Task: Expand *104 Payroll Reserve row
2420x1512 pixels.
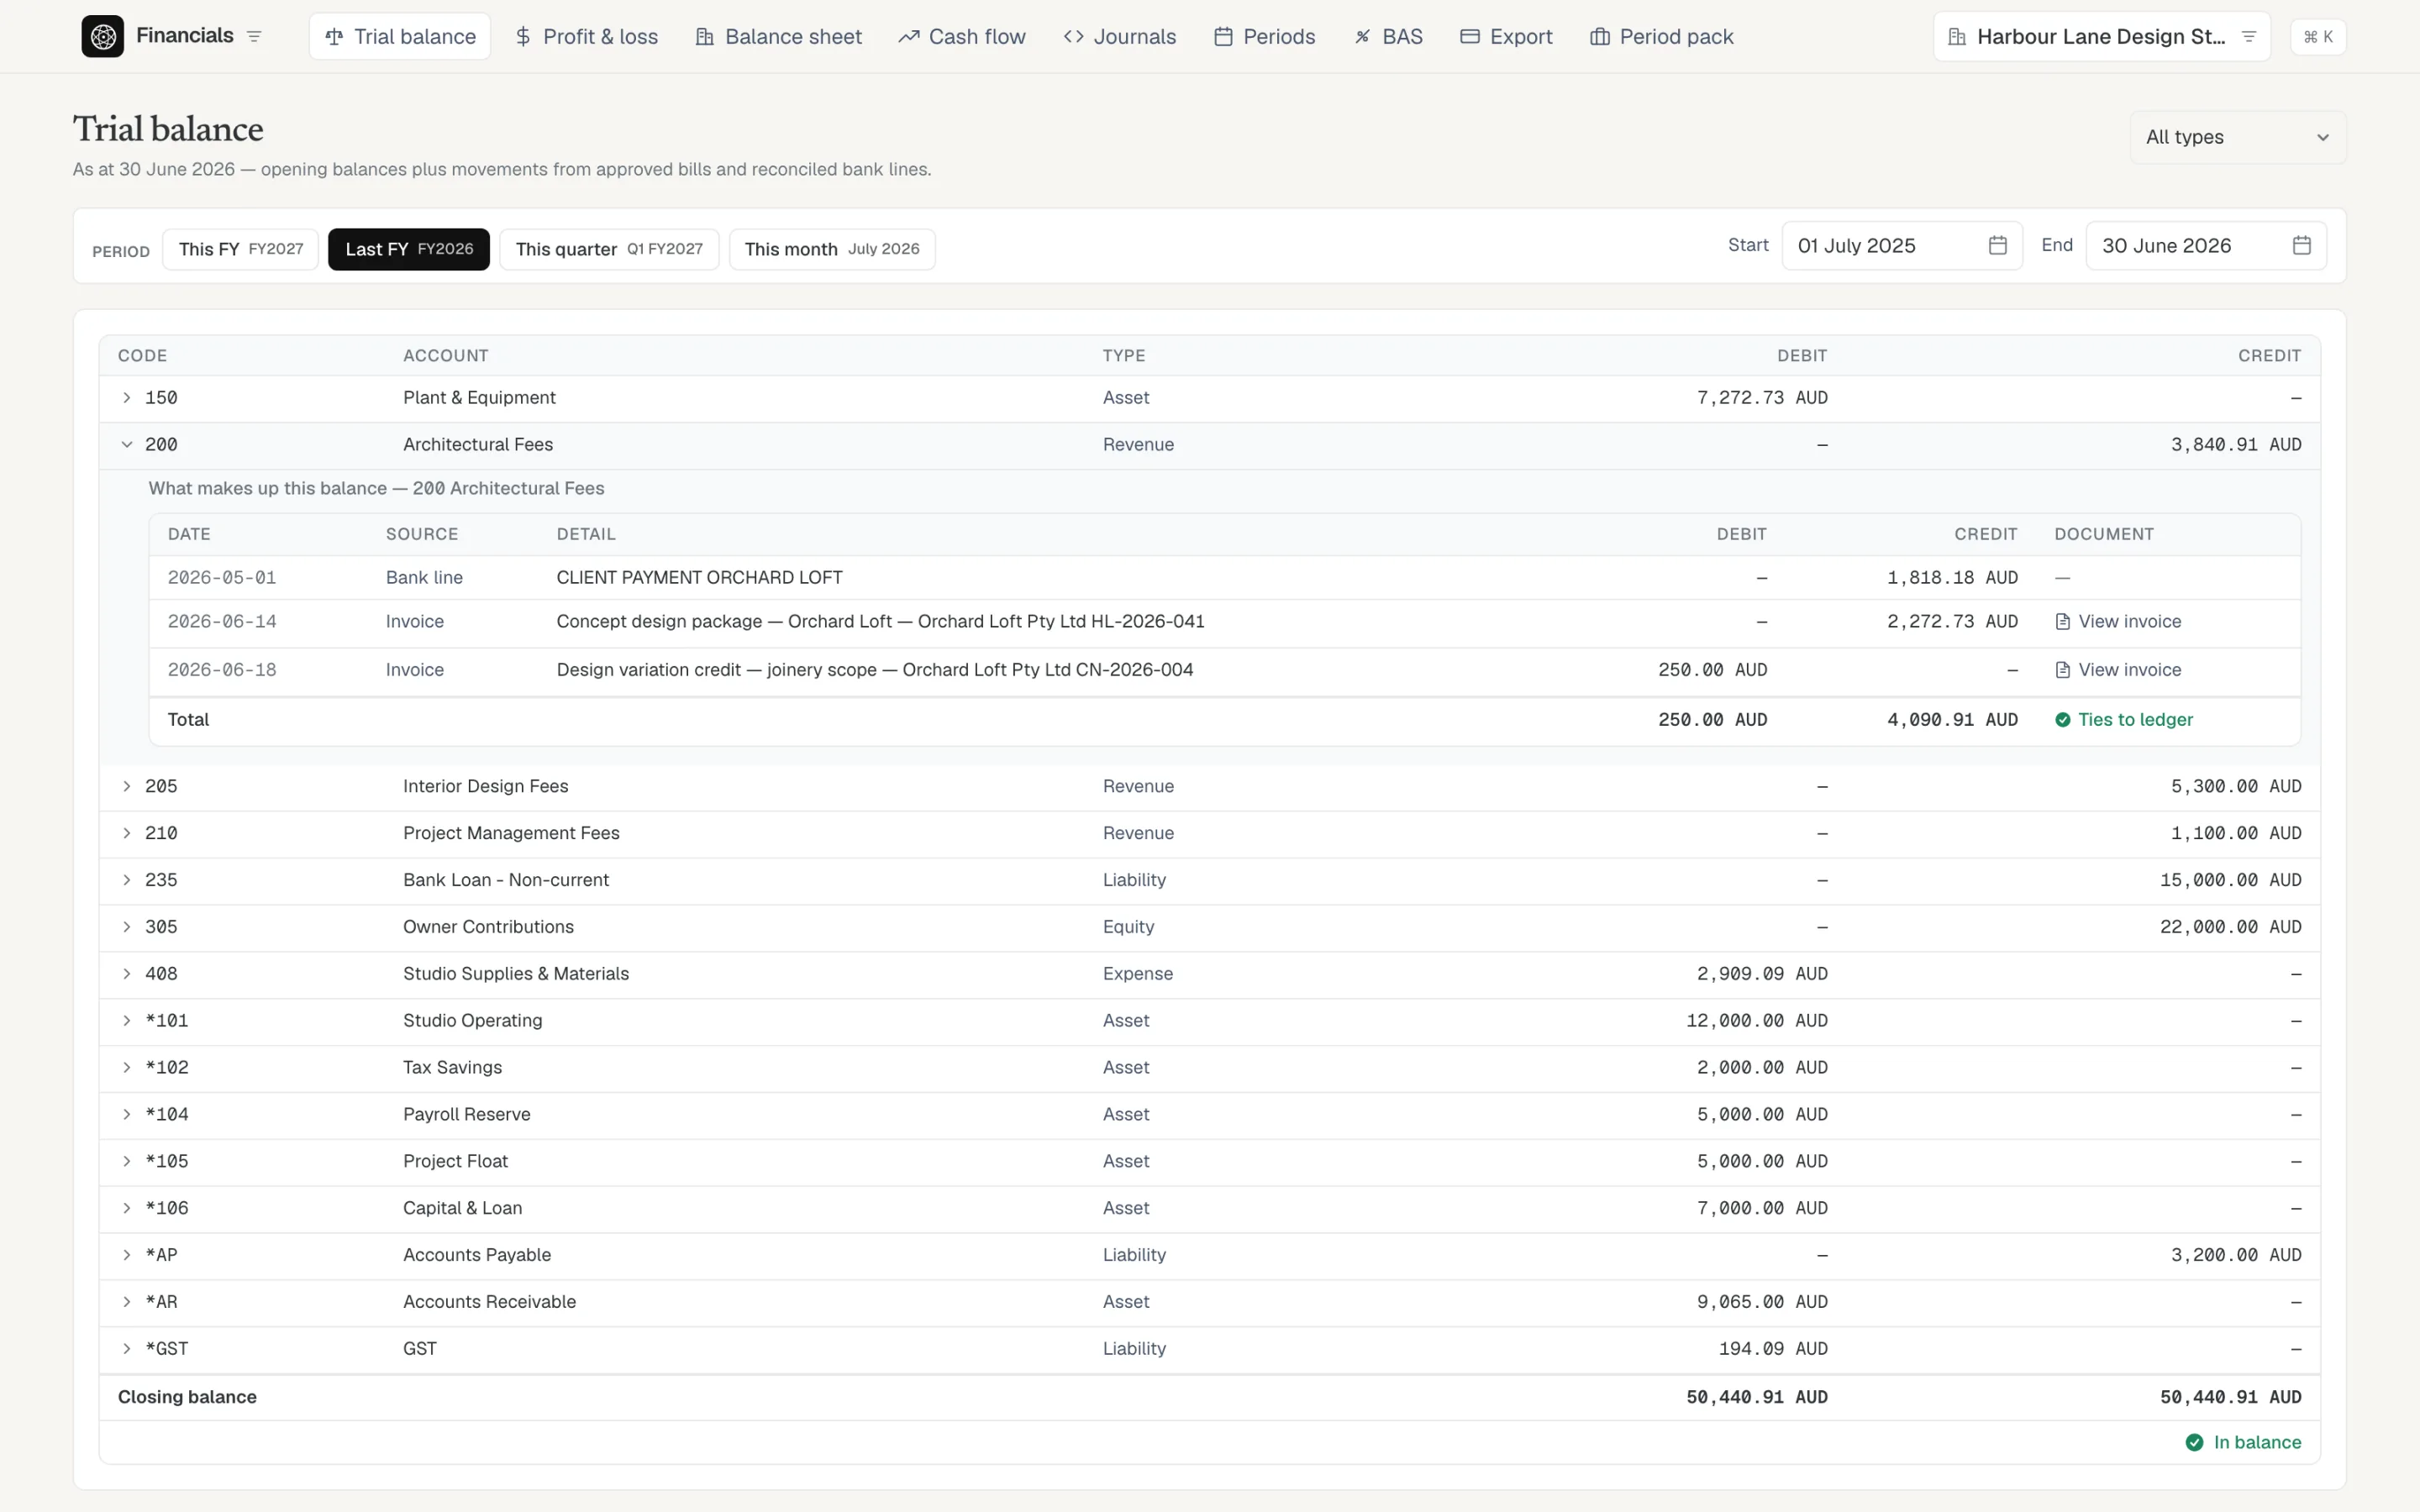Action: (127, 1115)
